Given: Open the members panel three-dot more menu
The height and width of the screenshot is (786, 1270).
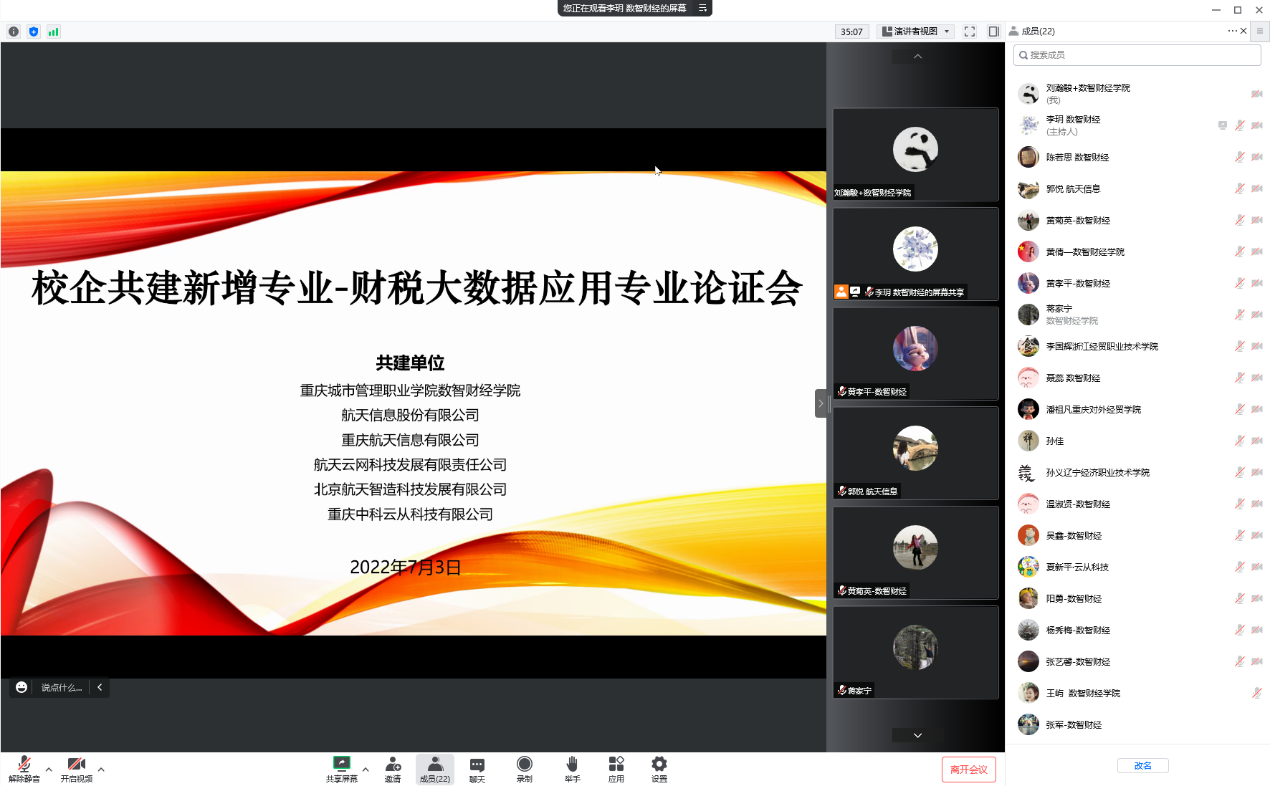Looking at the screenshot, I should [1233, 31].
